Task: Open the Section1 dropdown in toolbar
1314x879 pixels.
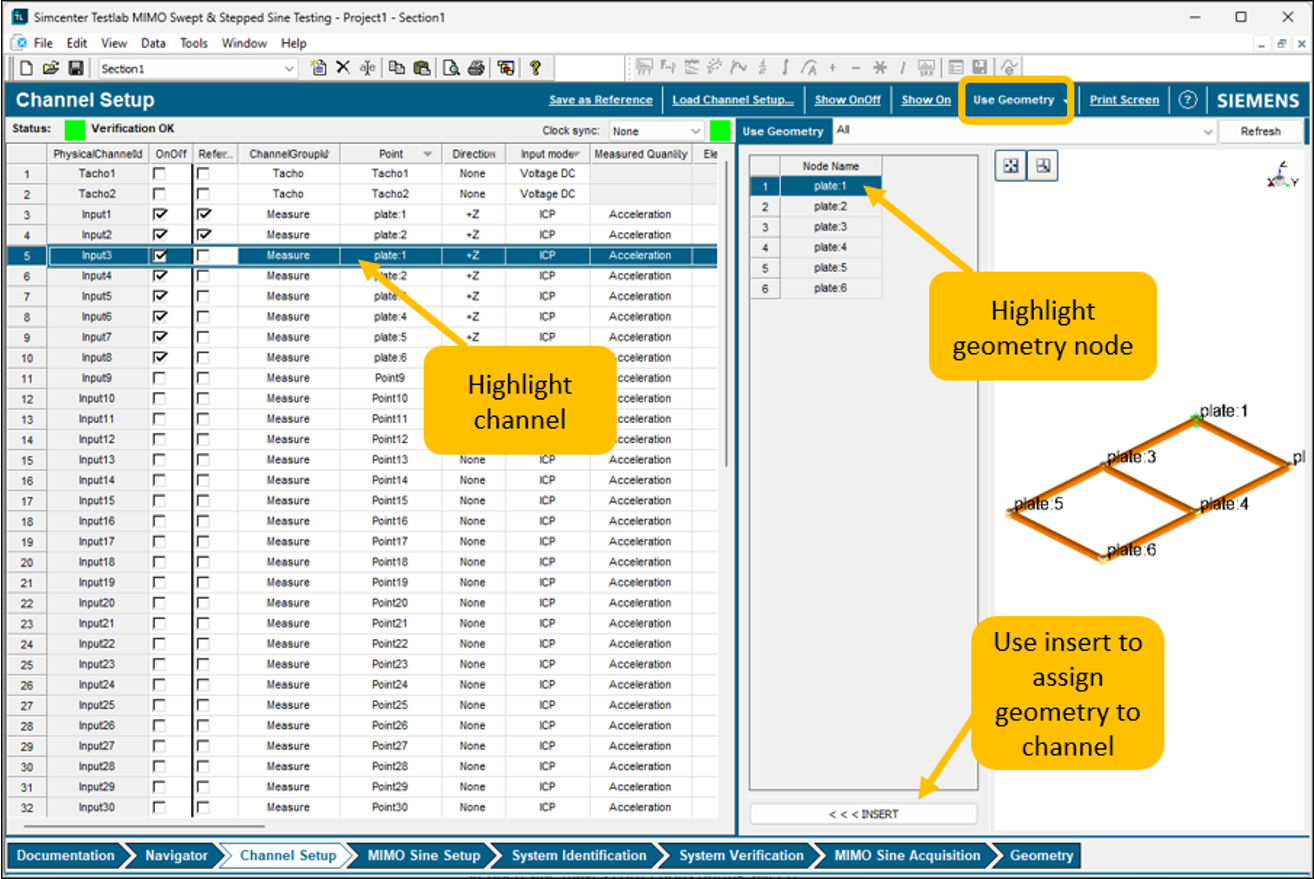Action: click(x=290, y=69)
